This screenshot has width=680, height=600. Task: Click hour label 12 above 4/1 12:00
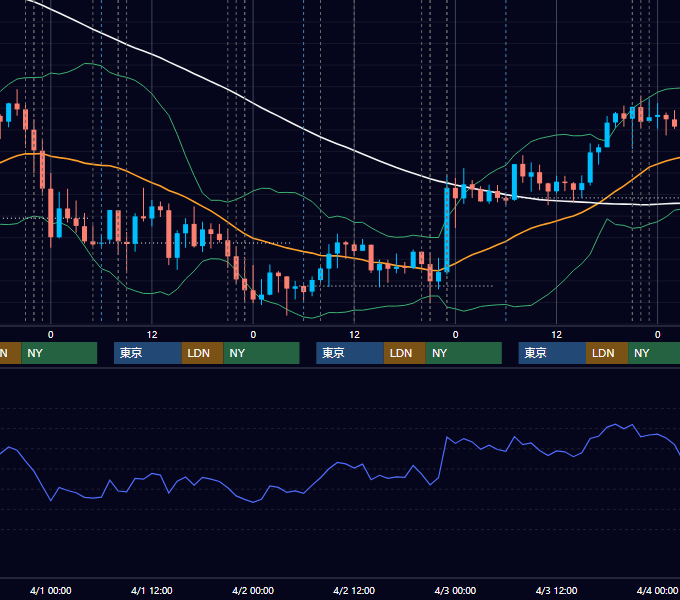click(152, 335)
